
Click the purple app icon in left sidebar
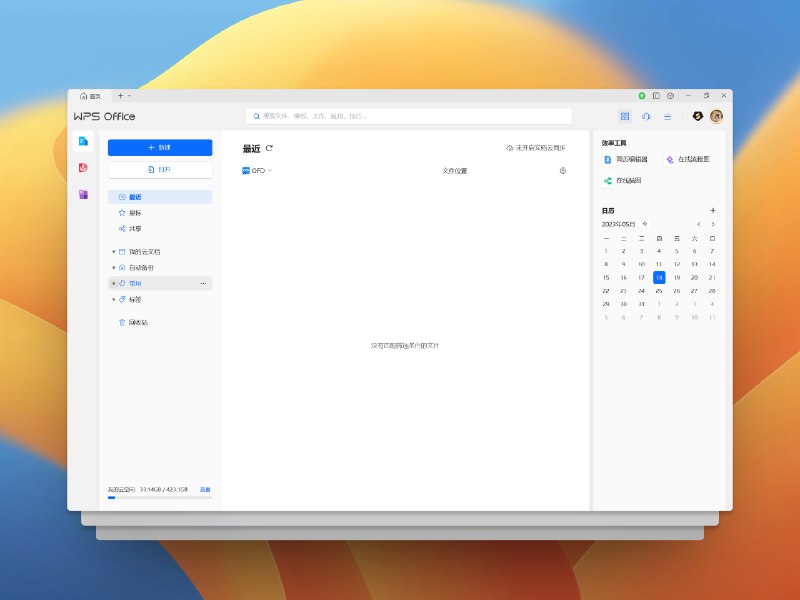tap(83, 194)
